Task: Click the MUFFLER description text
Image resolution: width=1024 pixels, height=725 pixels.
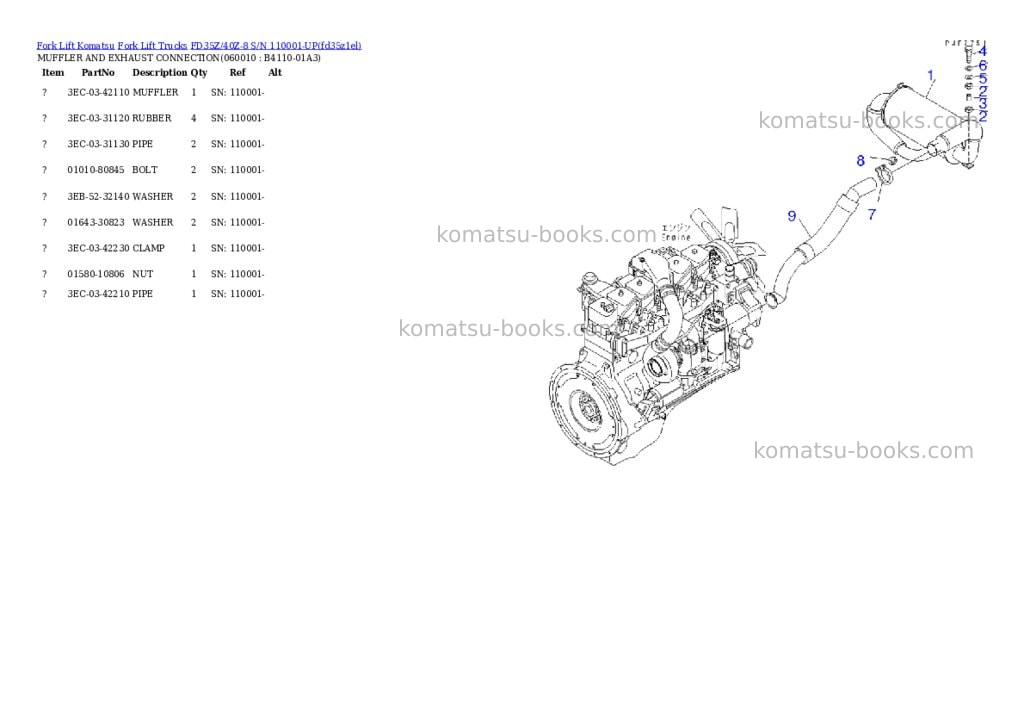Action: point(155,93)
